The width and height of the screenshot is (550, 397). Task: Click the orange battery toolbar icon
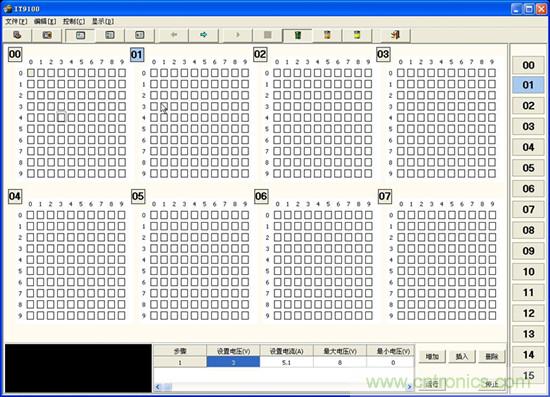tap(327, 35)
